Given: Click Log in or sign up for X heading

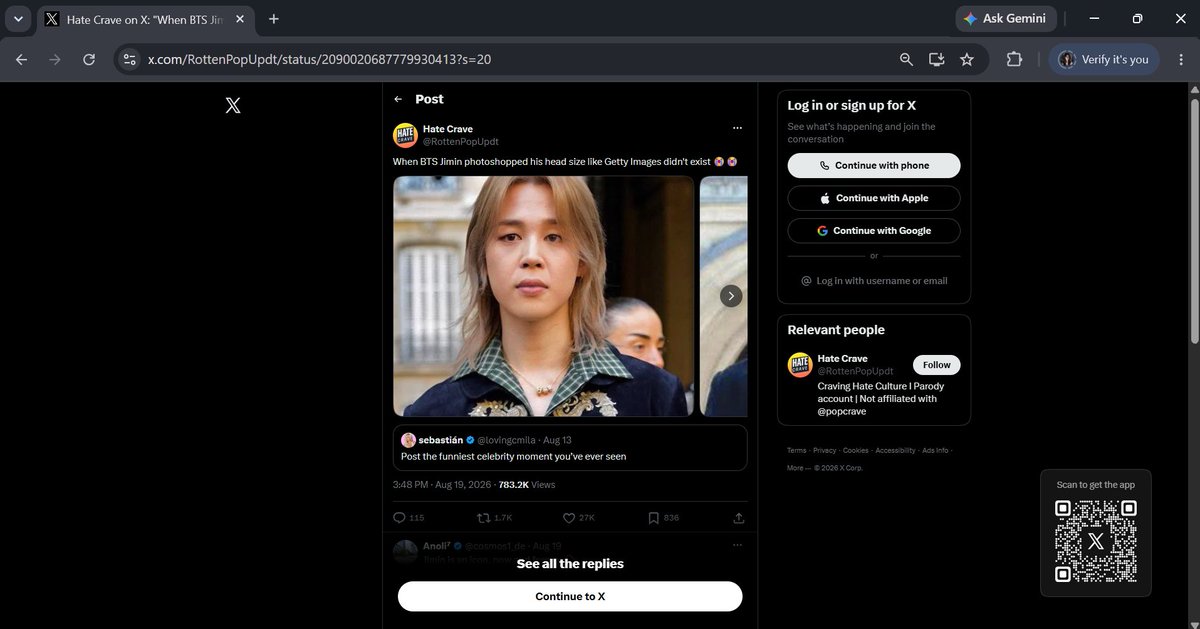Looking at the screenshot, I should pyautogui.click(x=852, y=105).
